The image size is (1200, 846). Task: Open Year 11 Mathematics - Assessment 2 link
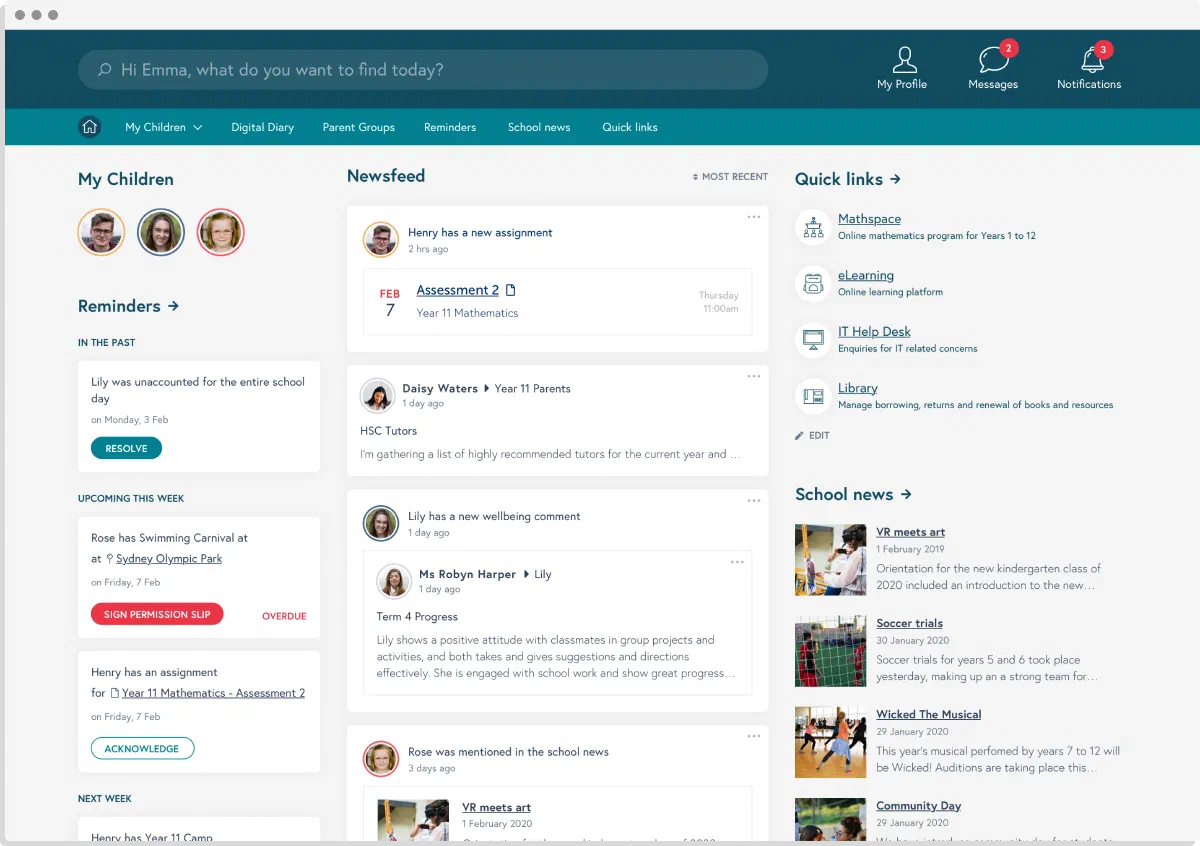[213, 693]
